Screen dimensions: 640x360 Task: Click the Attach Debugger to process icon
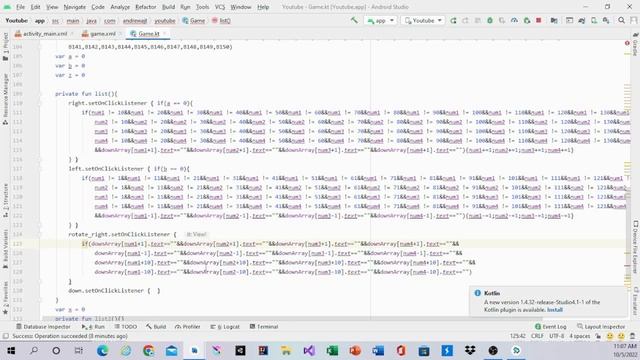527,20
